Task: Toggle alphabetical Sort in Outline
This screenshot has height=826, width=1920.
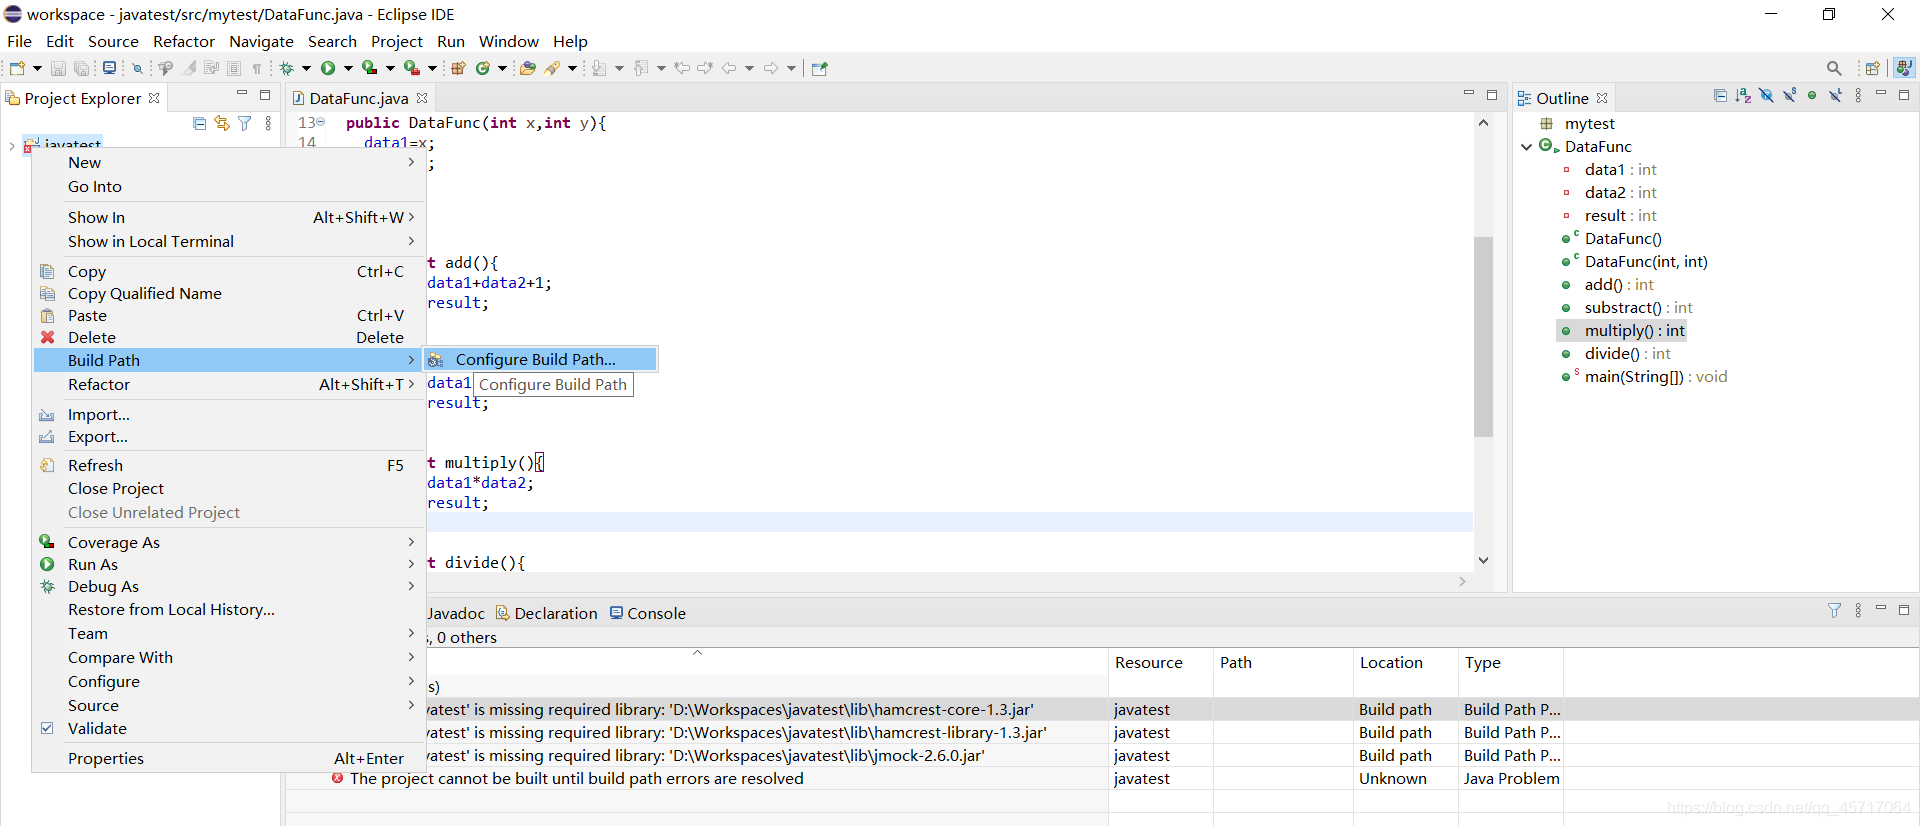Action: pos(1743,95)
